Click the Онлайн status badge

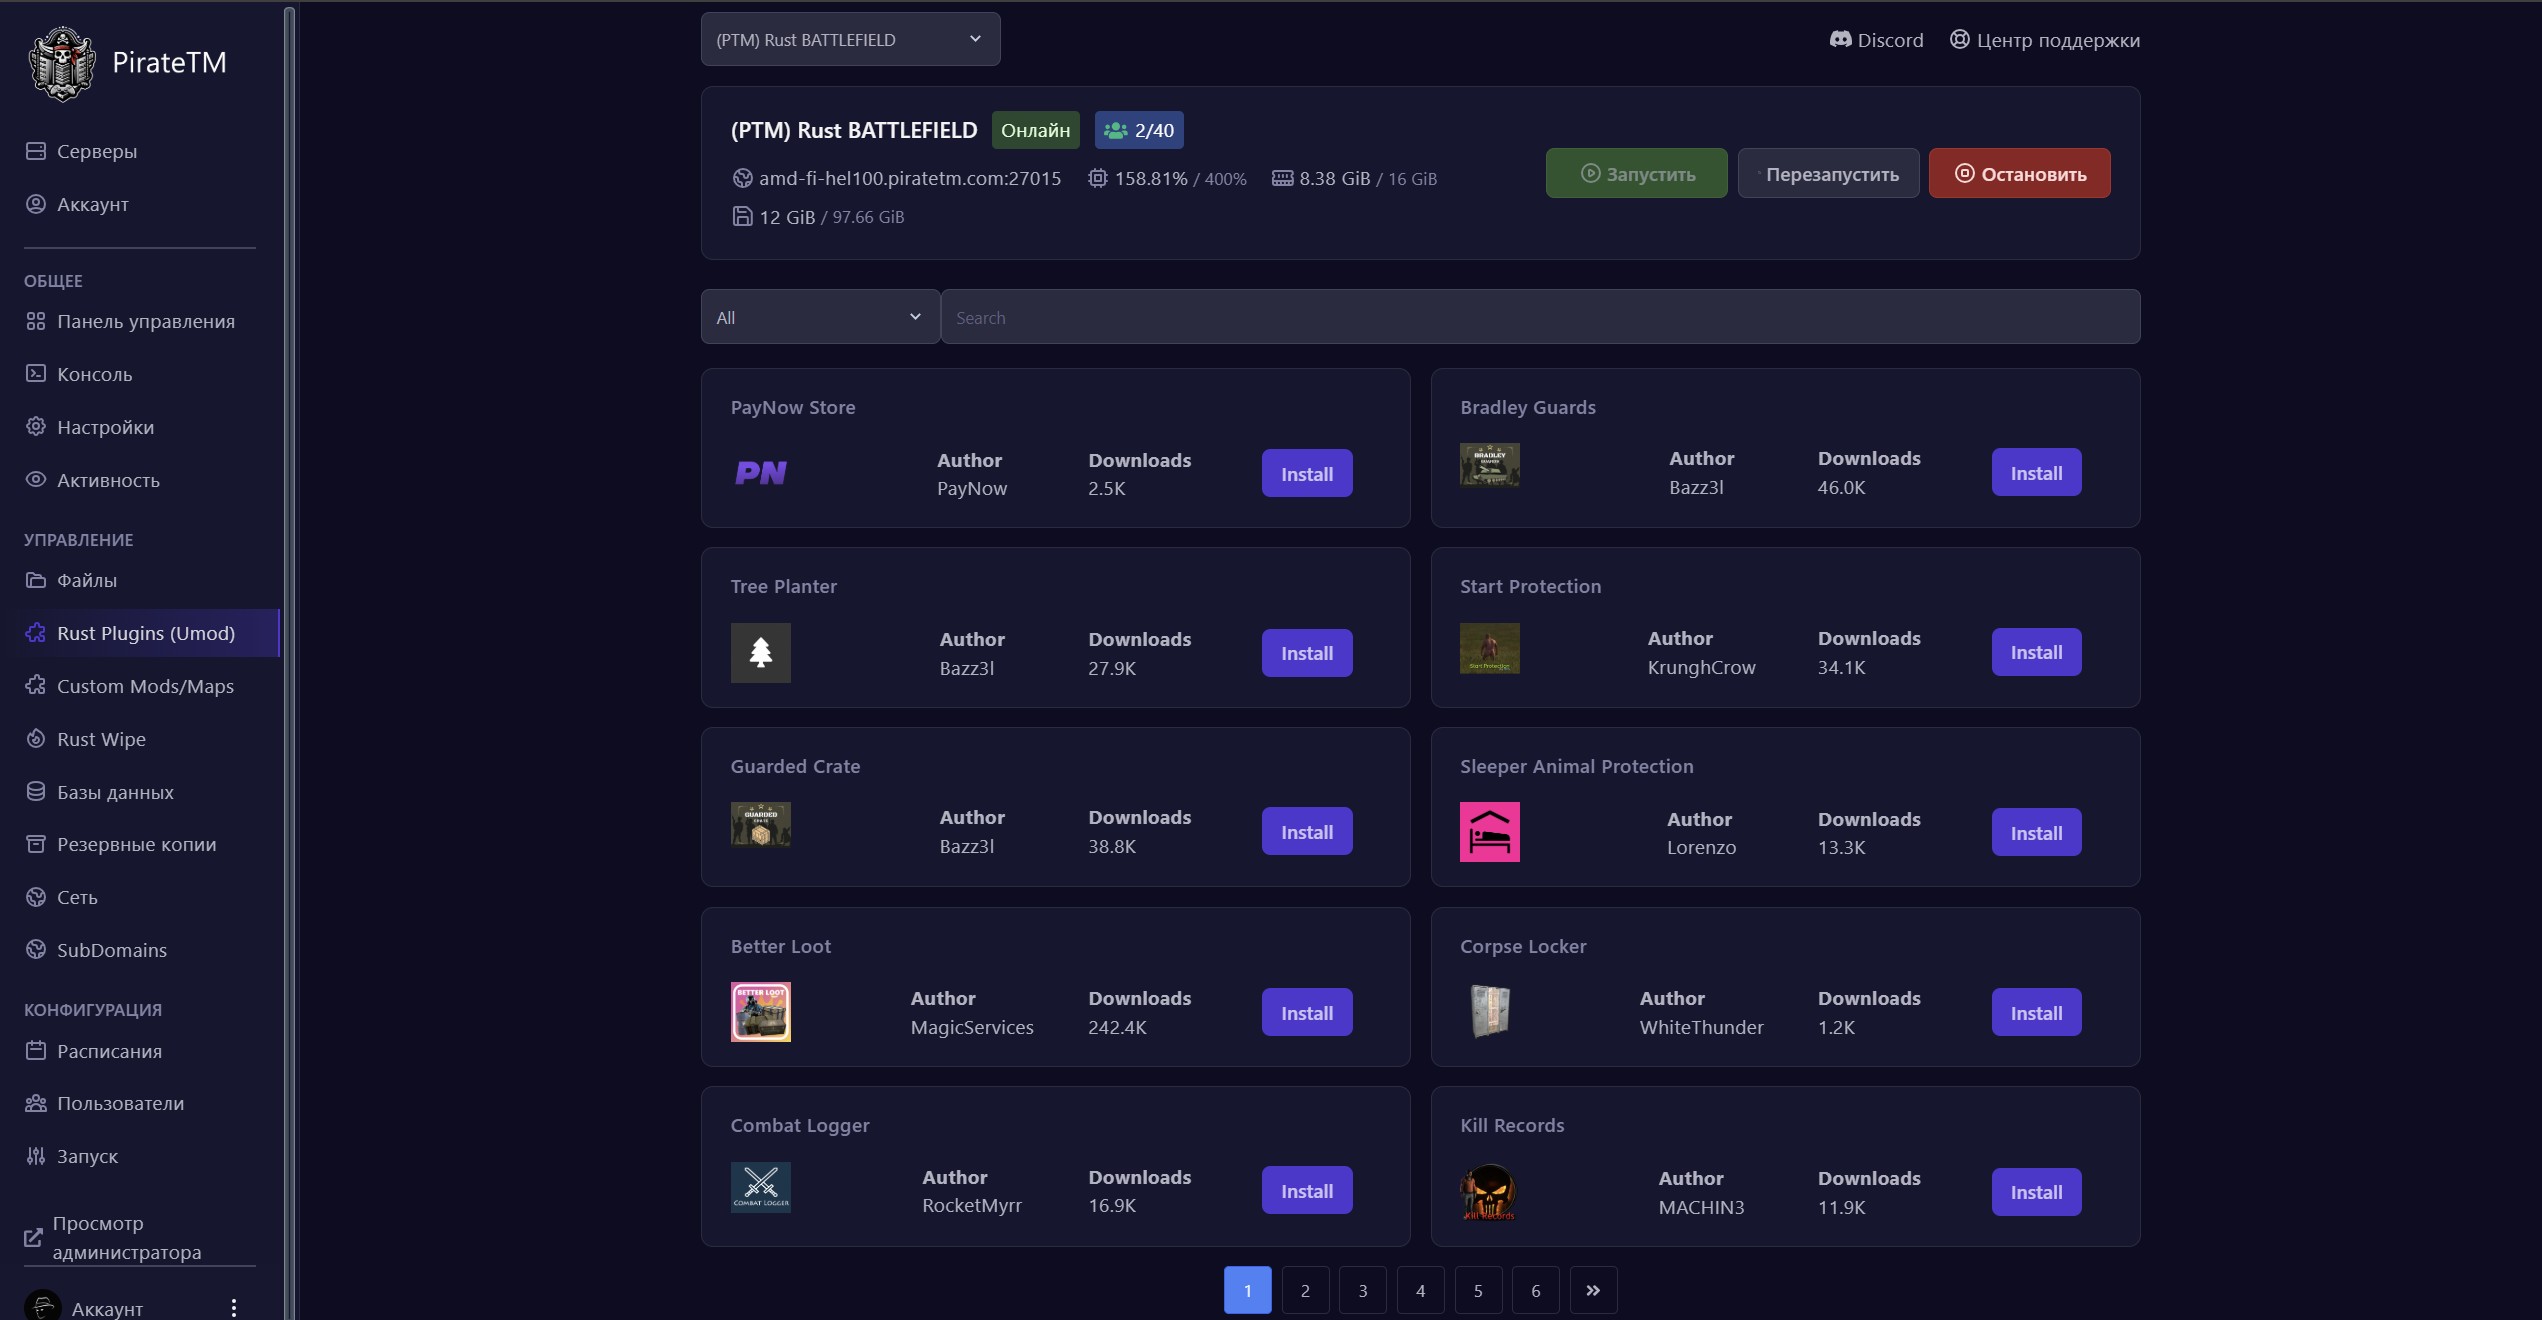click(x=1035, y=130)
